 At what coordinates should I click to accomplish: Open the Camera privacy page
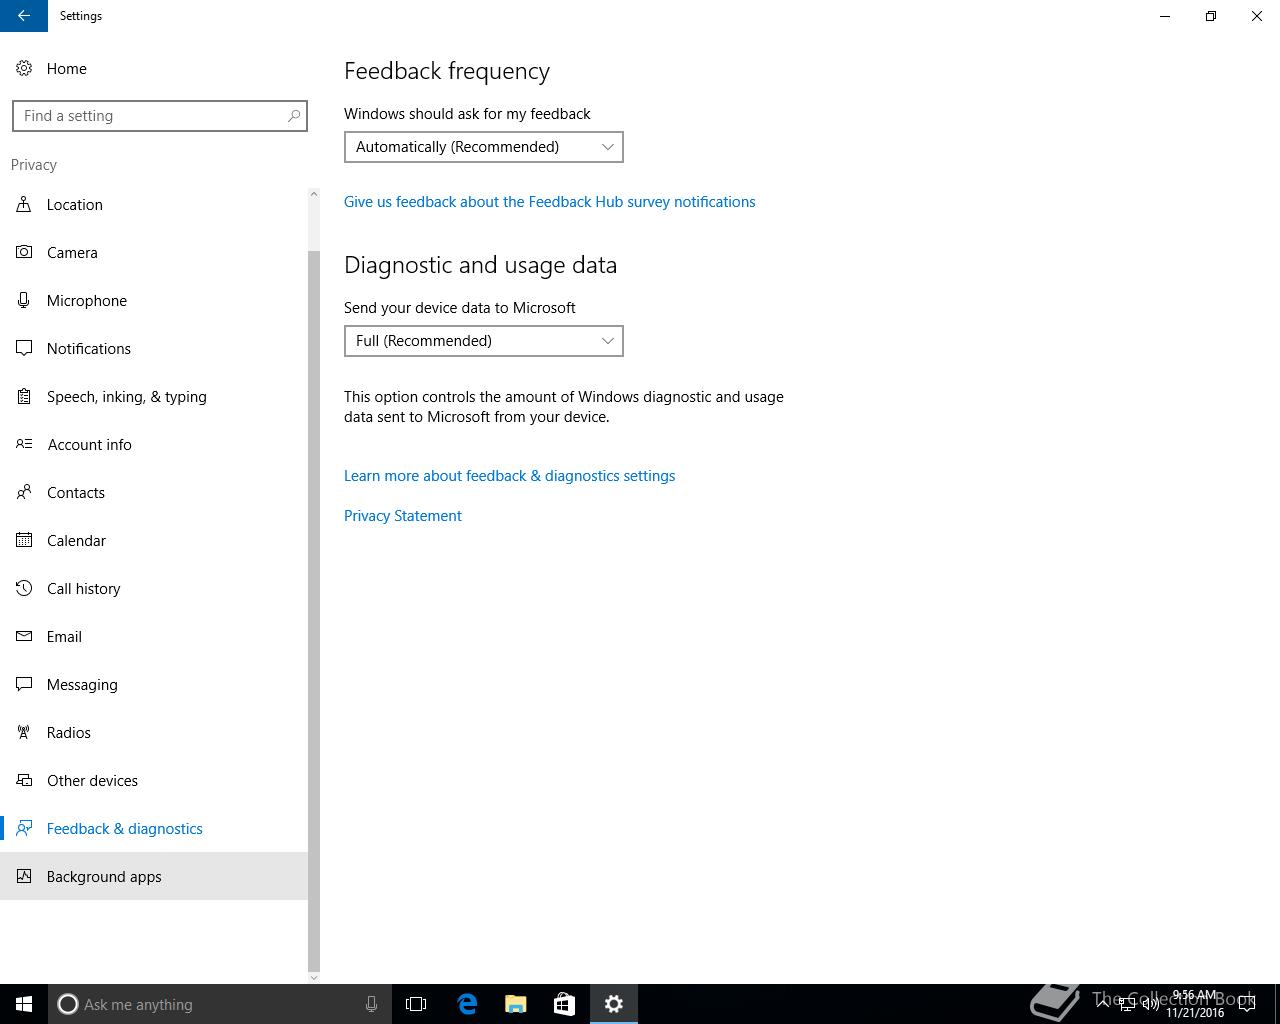[154, 252]
